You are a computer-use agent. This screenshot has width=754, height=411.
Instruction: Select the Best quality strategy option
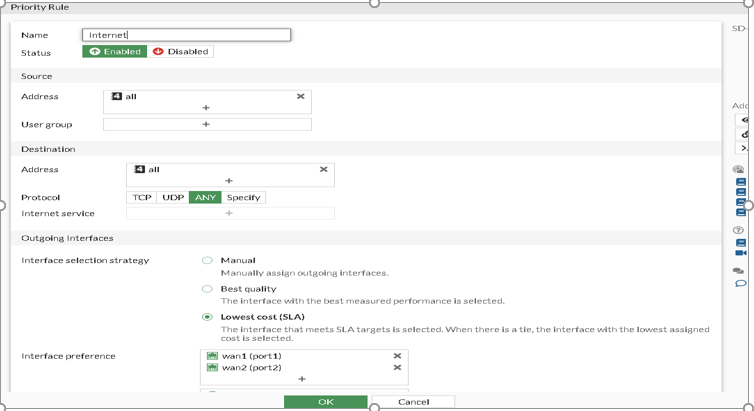click(208, 289)
